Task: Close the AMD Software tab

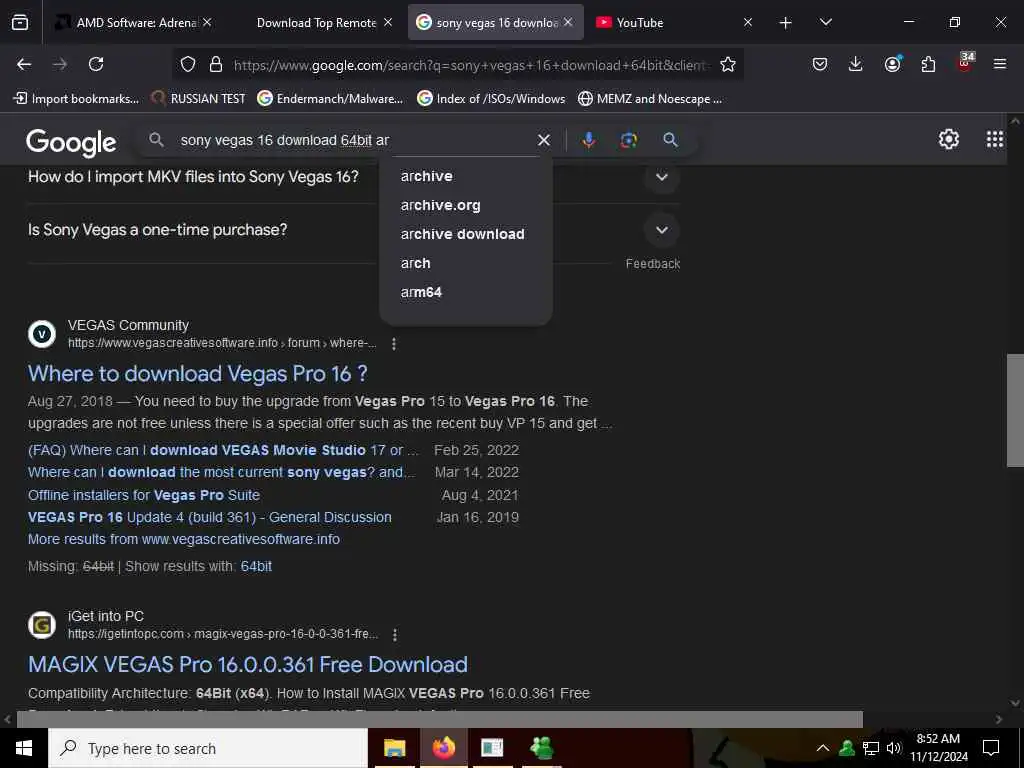Action: 207,22
